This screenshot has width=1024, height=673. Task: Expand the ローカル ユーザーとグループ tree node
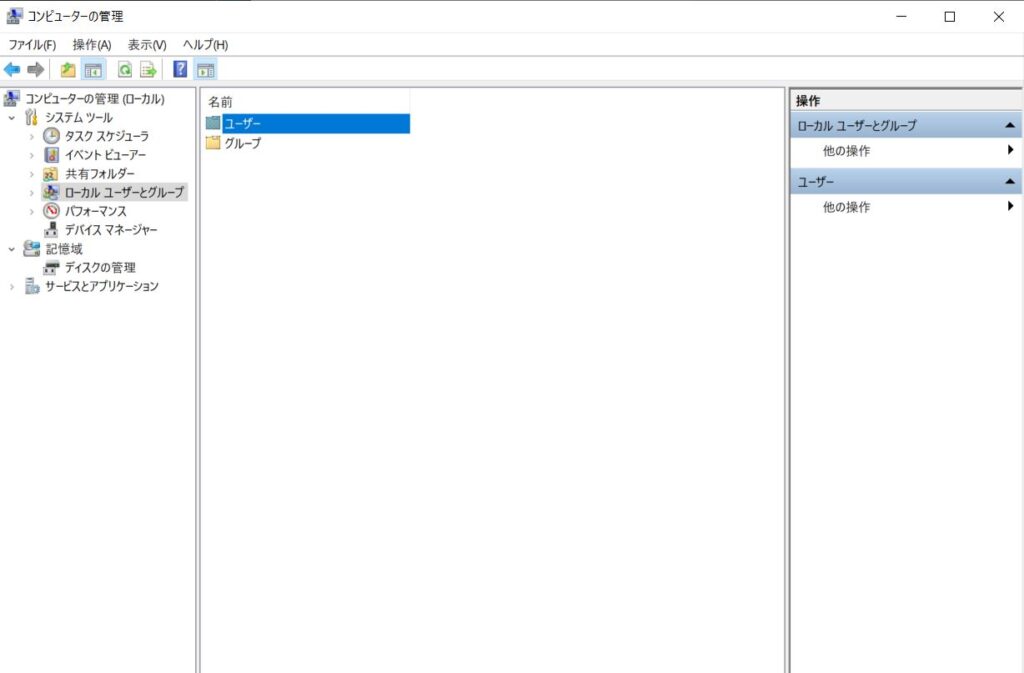31,193
